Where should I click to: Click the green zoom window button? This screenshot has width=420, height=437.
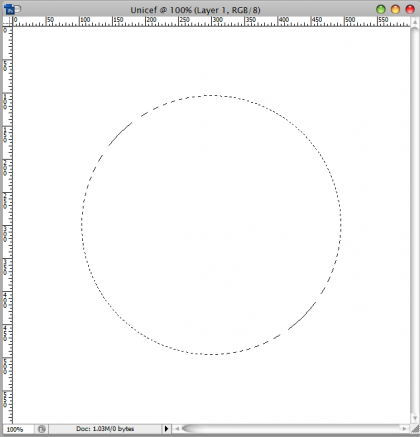[381, 9]
